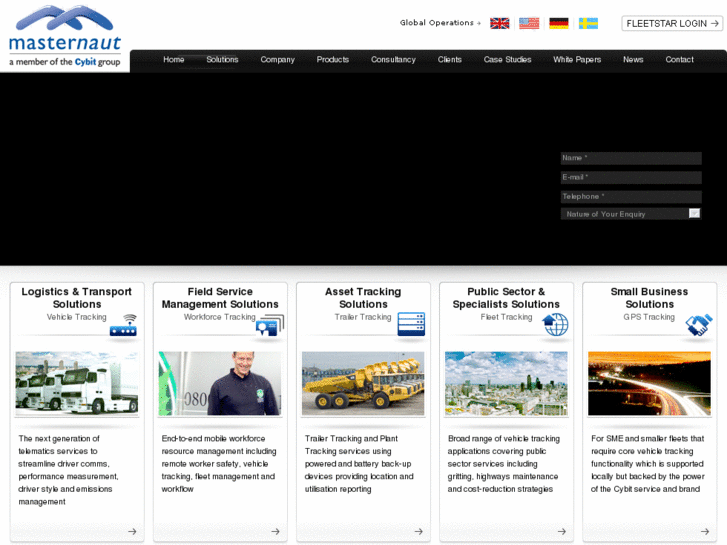Viewport: 727px width, 545px height.
Task: Click the GPS Tracking handshake icon
Action: coord(699,325)
